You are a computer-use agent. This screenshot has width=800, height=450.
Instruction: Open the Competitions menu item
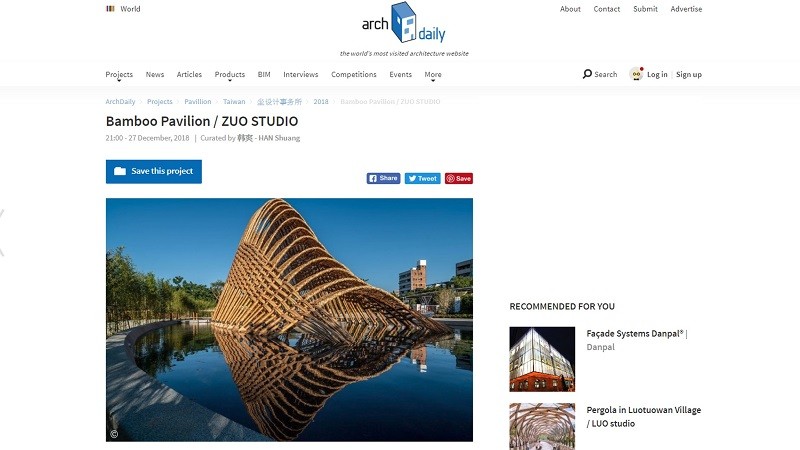click(354, 74)
